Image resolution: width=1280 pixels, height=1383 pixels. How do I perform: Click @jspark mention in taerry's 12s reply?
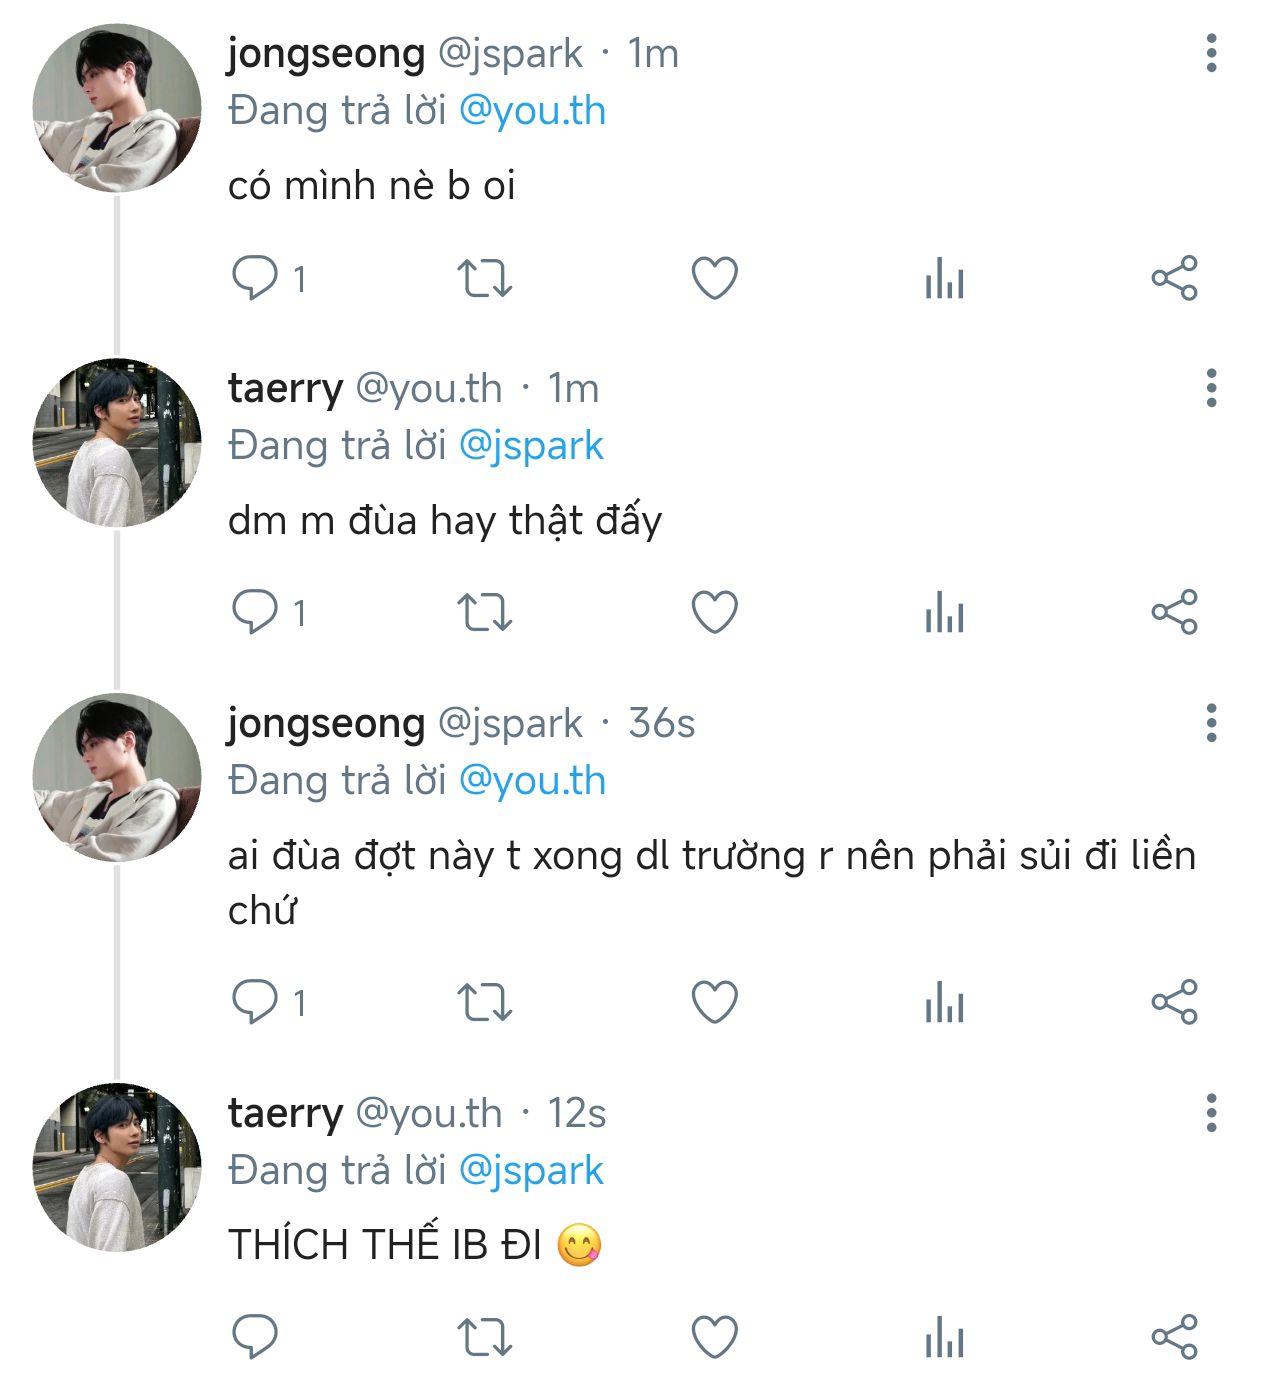pyautogui.click(x=531, y=1170)
